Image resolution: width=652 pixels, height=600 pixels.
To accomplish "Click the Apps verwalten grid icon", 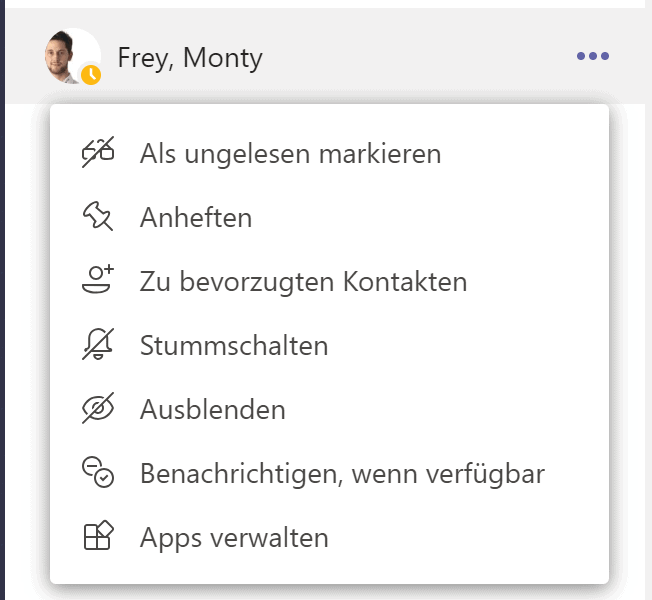I will coord(98,536).
